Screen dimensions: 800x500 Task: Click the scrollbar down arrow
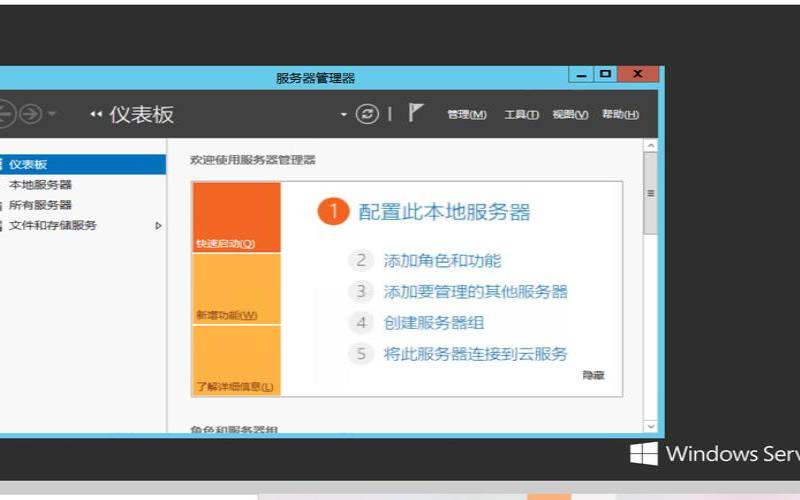tap(651, 426)
